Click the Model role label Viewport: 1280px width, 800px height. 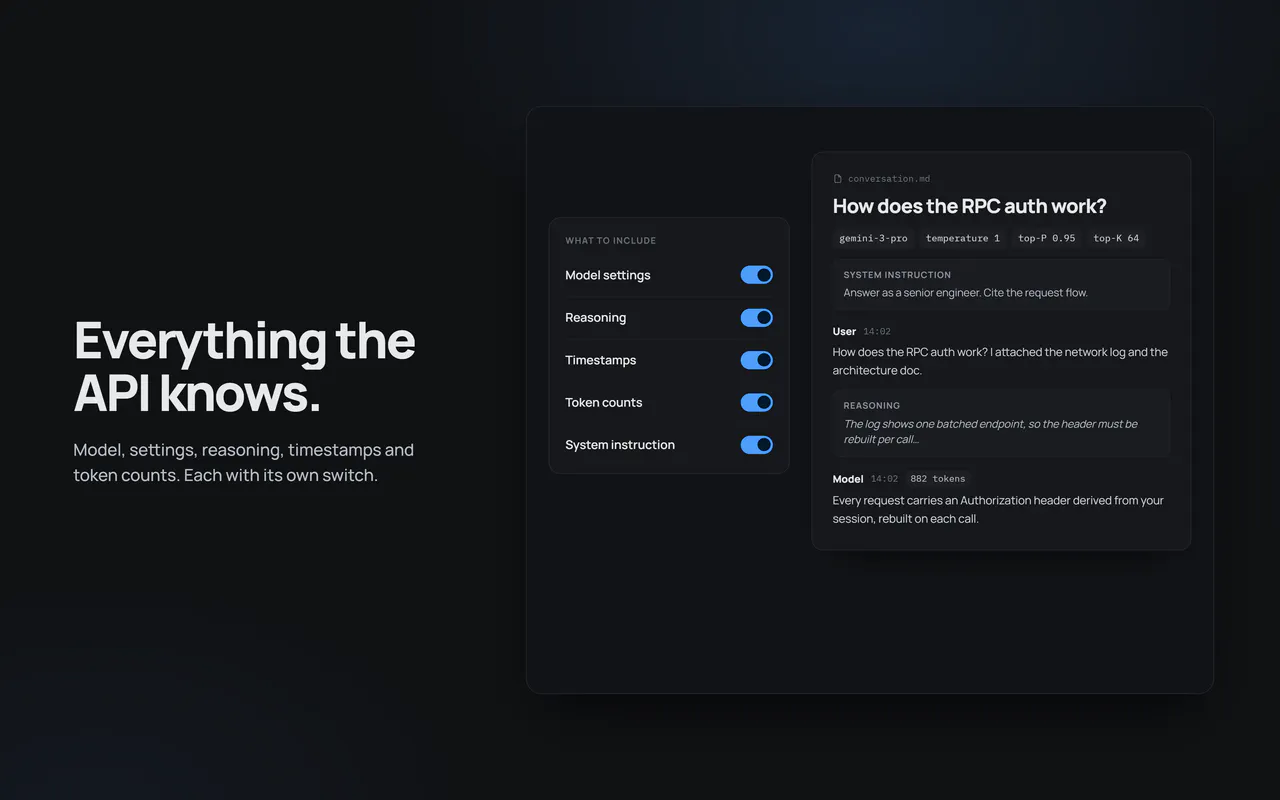(x=848, y=479)
